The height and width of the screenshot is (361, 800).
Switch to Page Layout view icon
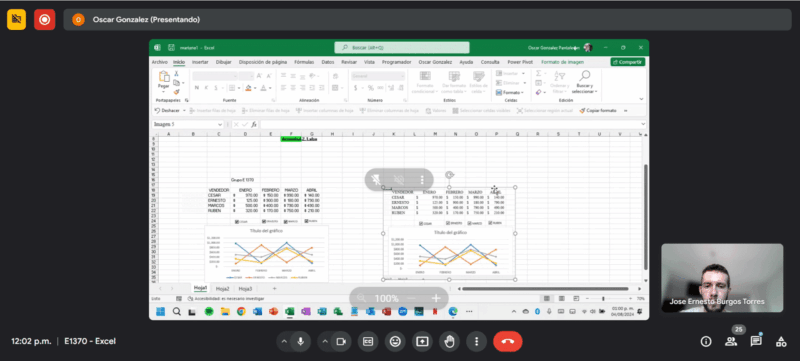point(561,298)
